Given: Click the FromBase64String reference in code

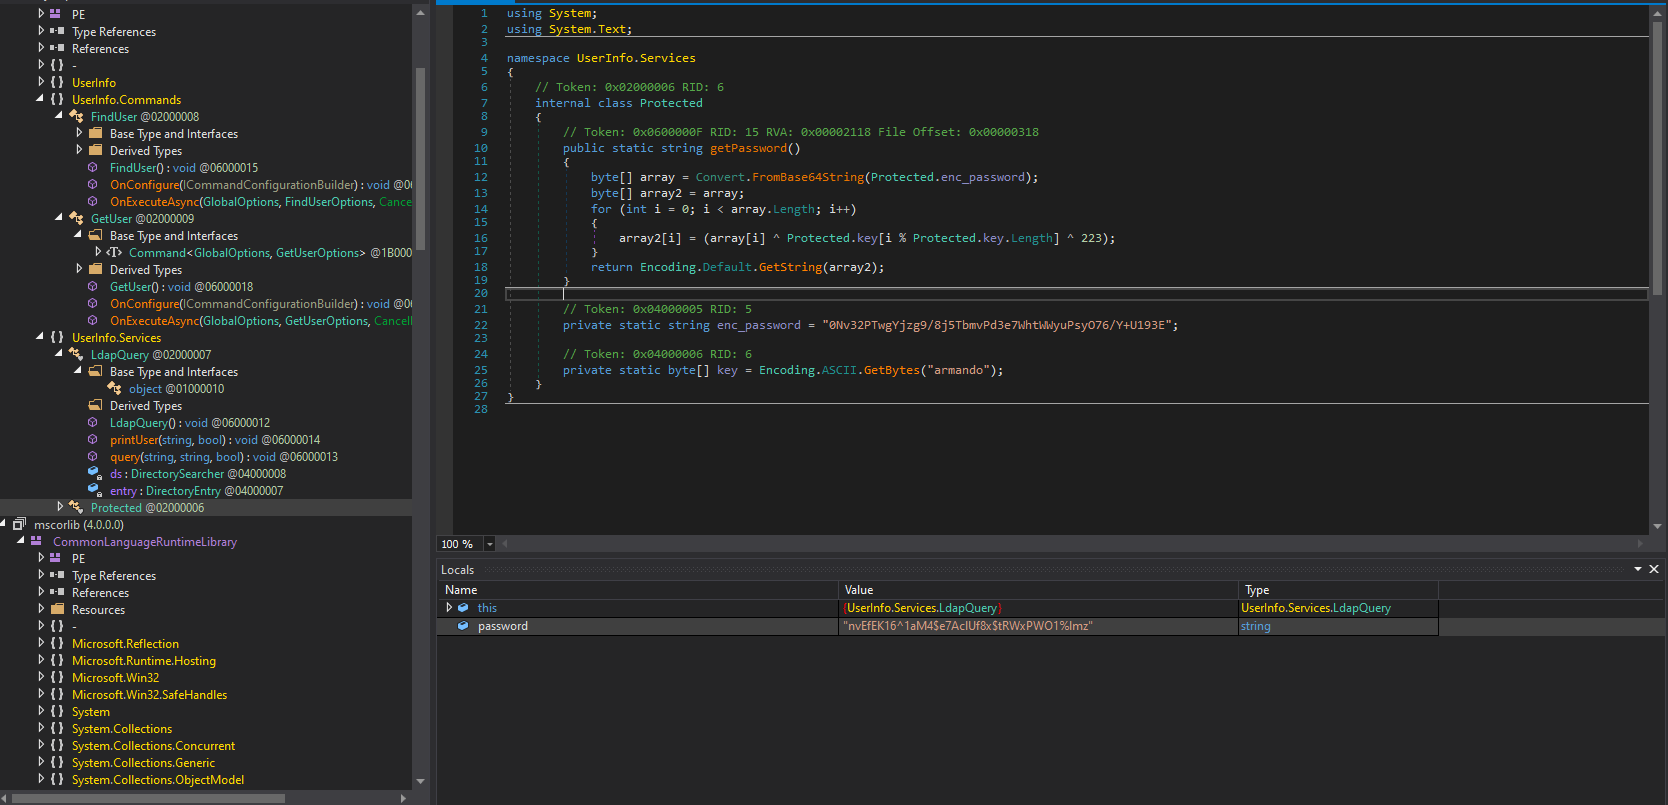Looking at the screenshot, I should (808, 177).
